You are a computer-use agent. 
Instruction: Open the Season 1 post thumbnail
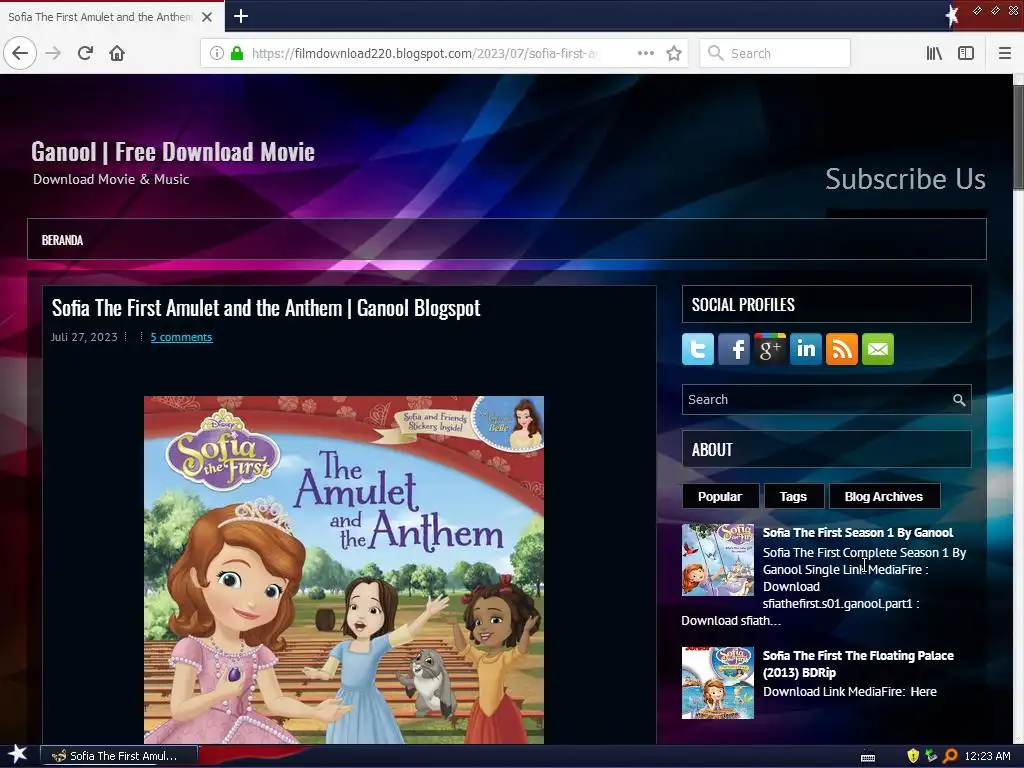point(718,560)
